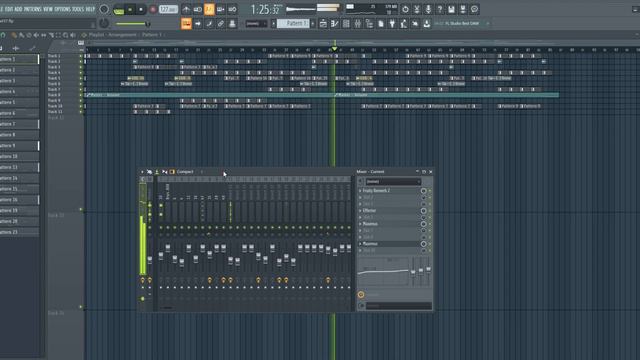640x360 pixels.
Task: Open the piano roll view icon
Action: (335, 24)
